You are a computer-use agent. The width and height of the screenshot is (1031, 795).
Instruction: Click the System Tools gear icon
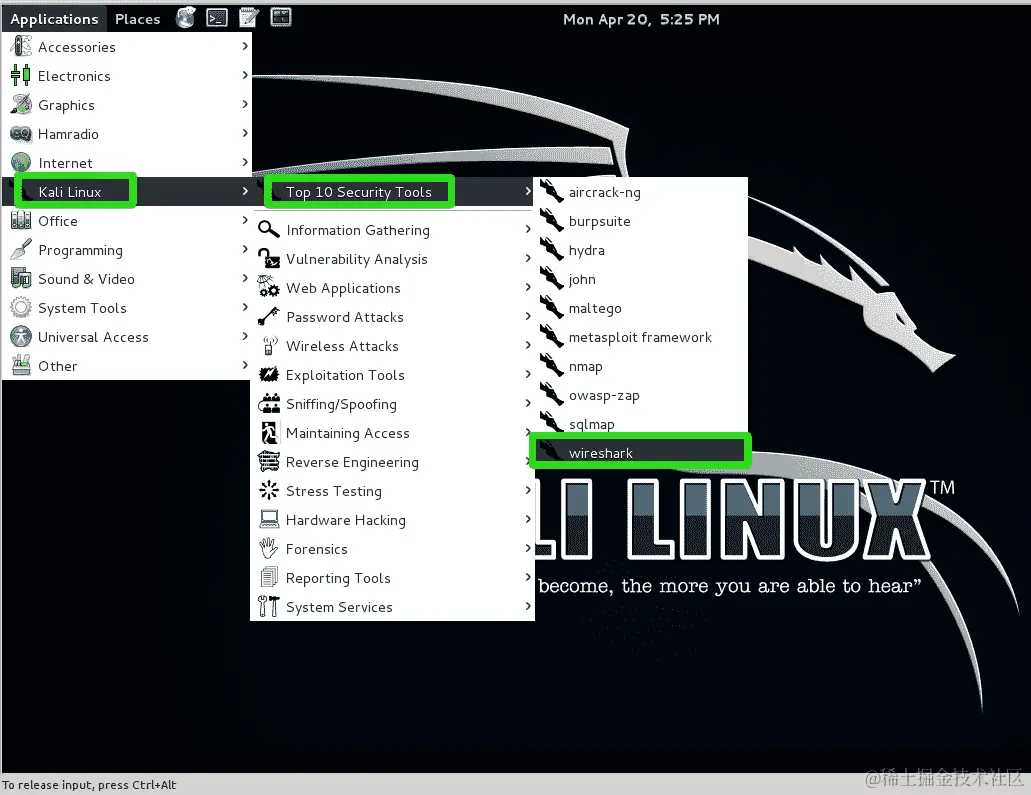[x=21, y=307]
